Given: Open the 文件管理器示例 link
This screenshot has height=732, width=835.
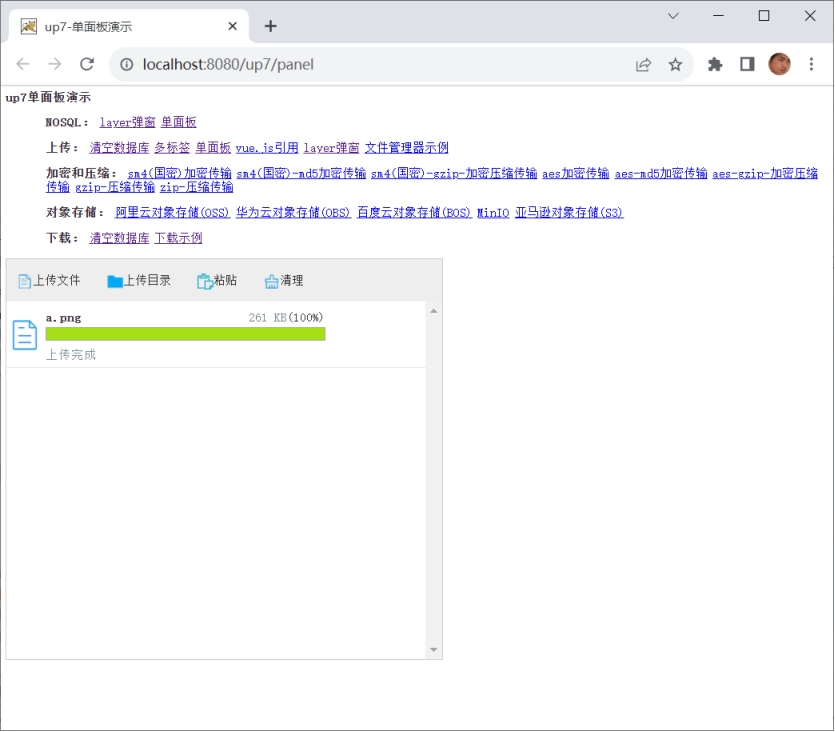Looking at the screenshot, I should 406,148.
